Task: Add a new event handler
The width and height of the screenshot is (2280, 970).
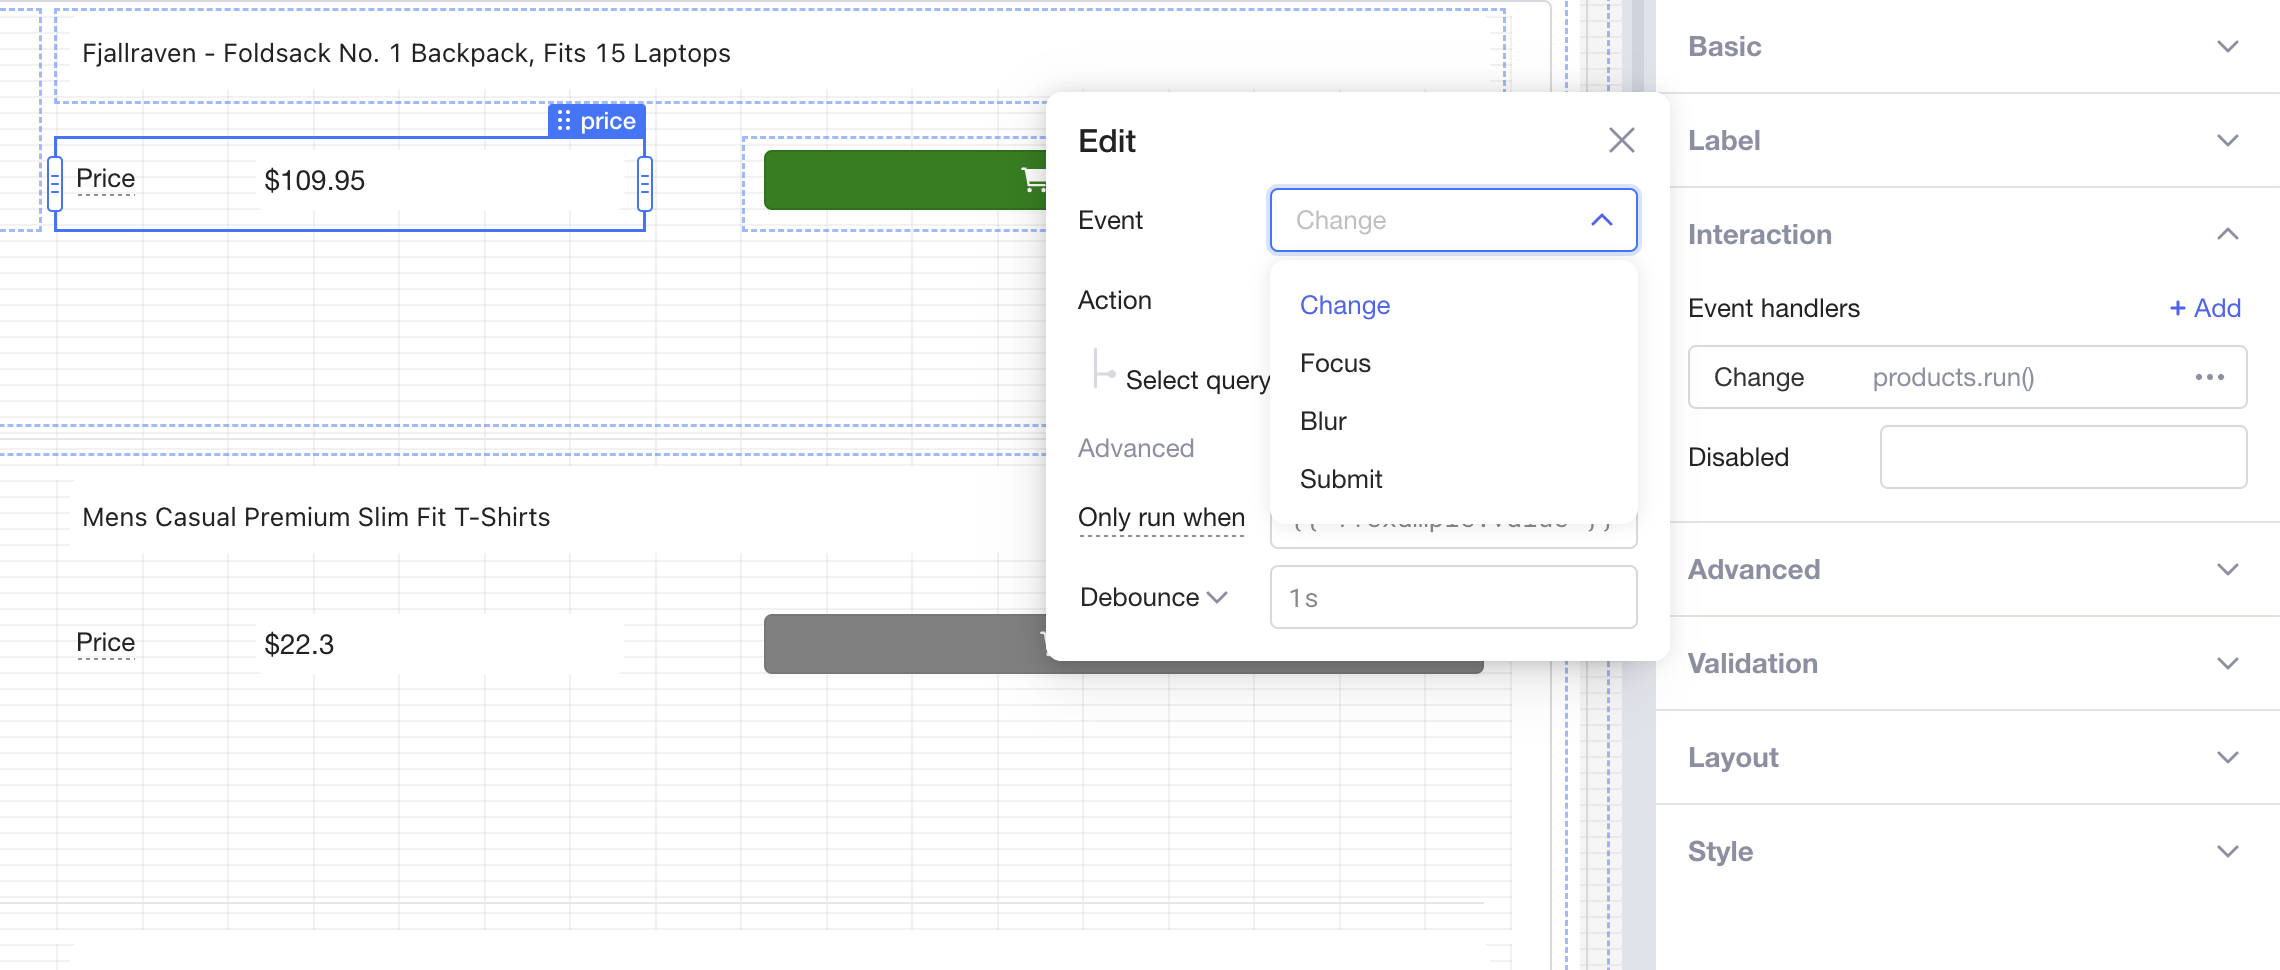Action: 2204,308
